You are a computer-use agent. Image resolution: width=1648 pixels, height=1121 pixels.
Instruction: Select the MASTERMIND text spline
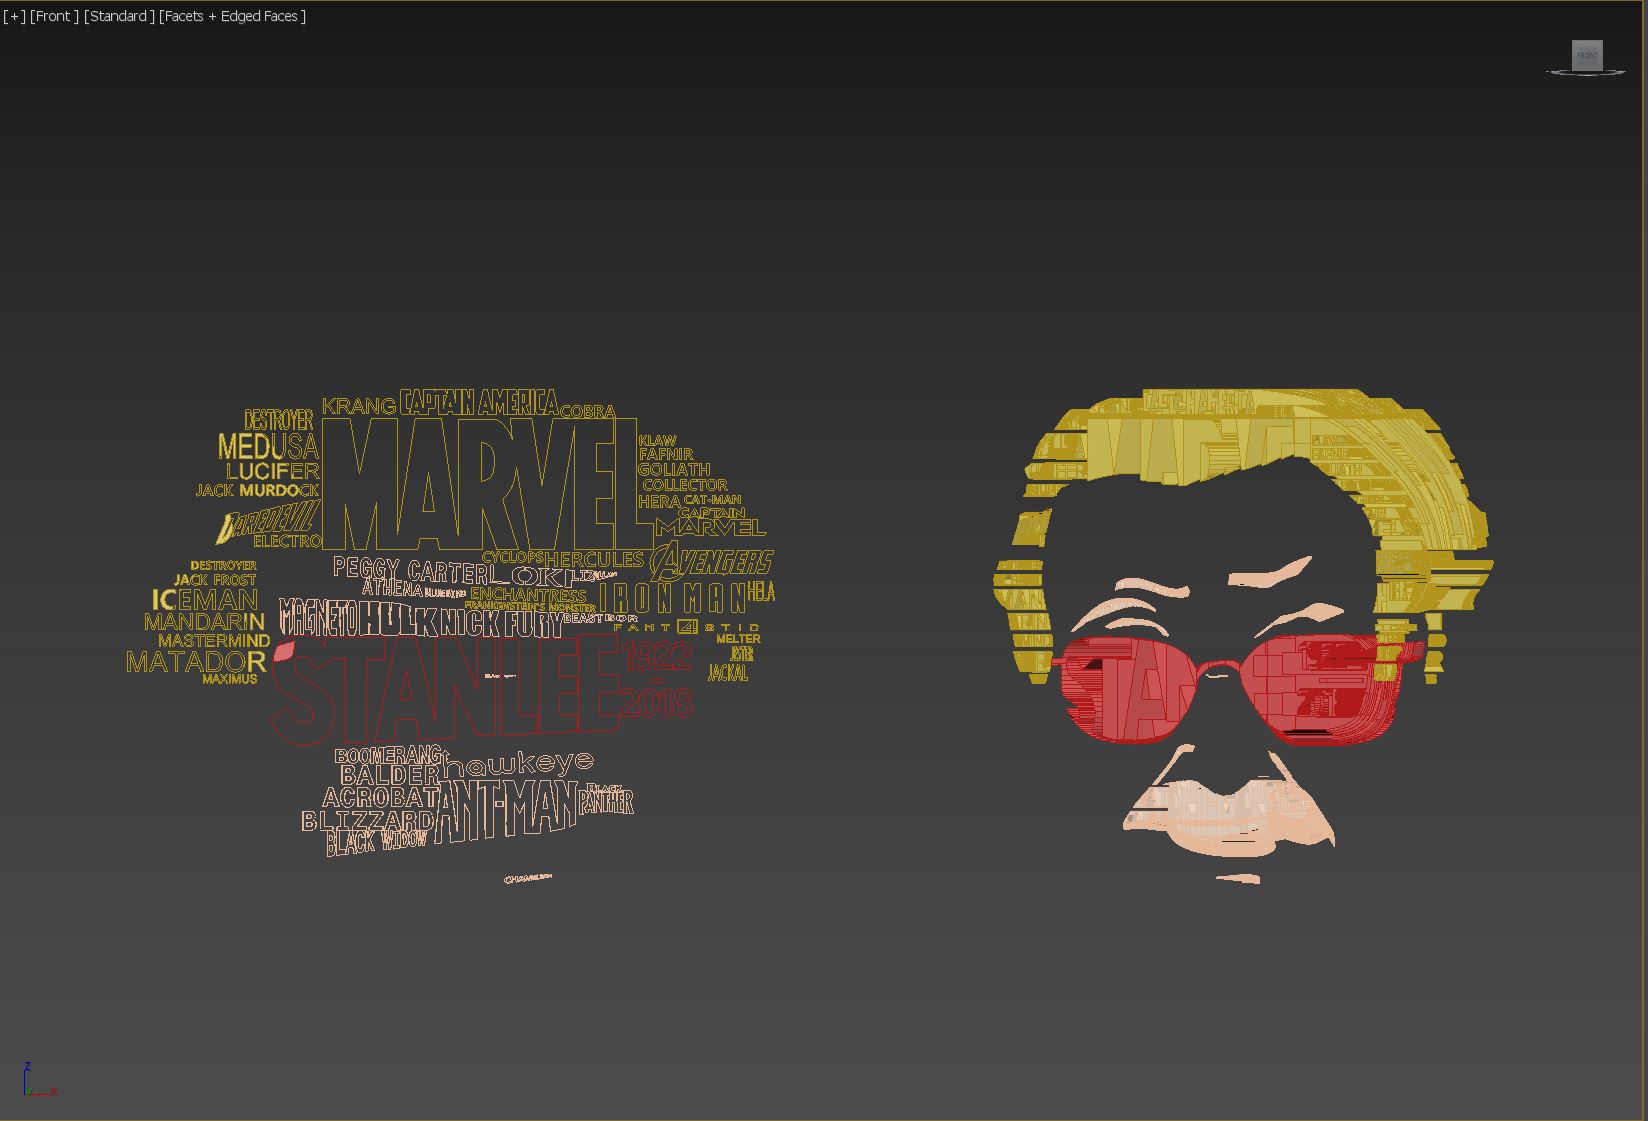(214, 641)
